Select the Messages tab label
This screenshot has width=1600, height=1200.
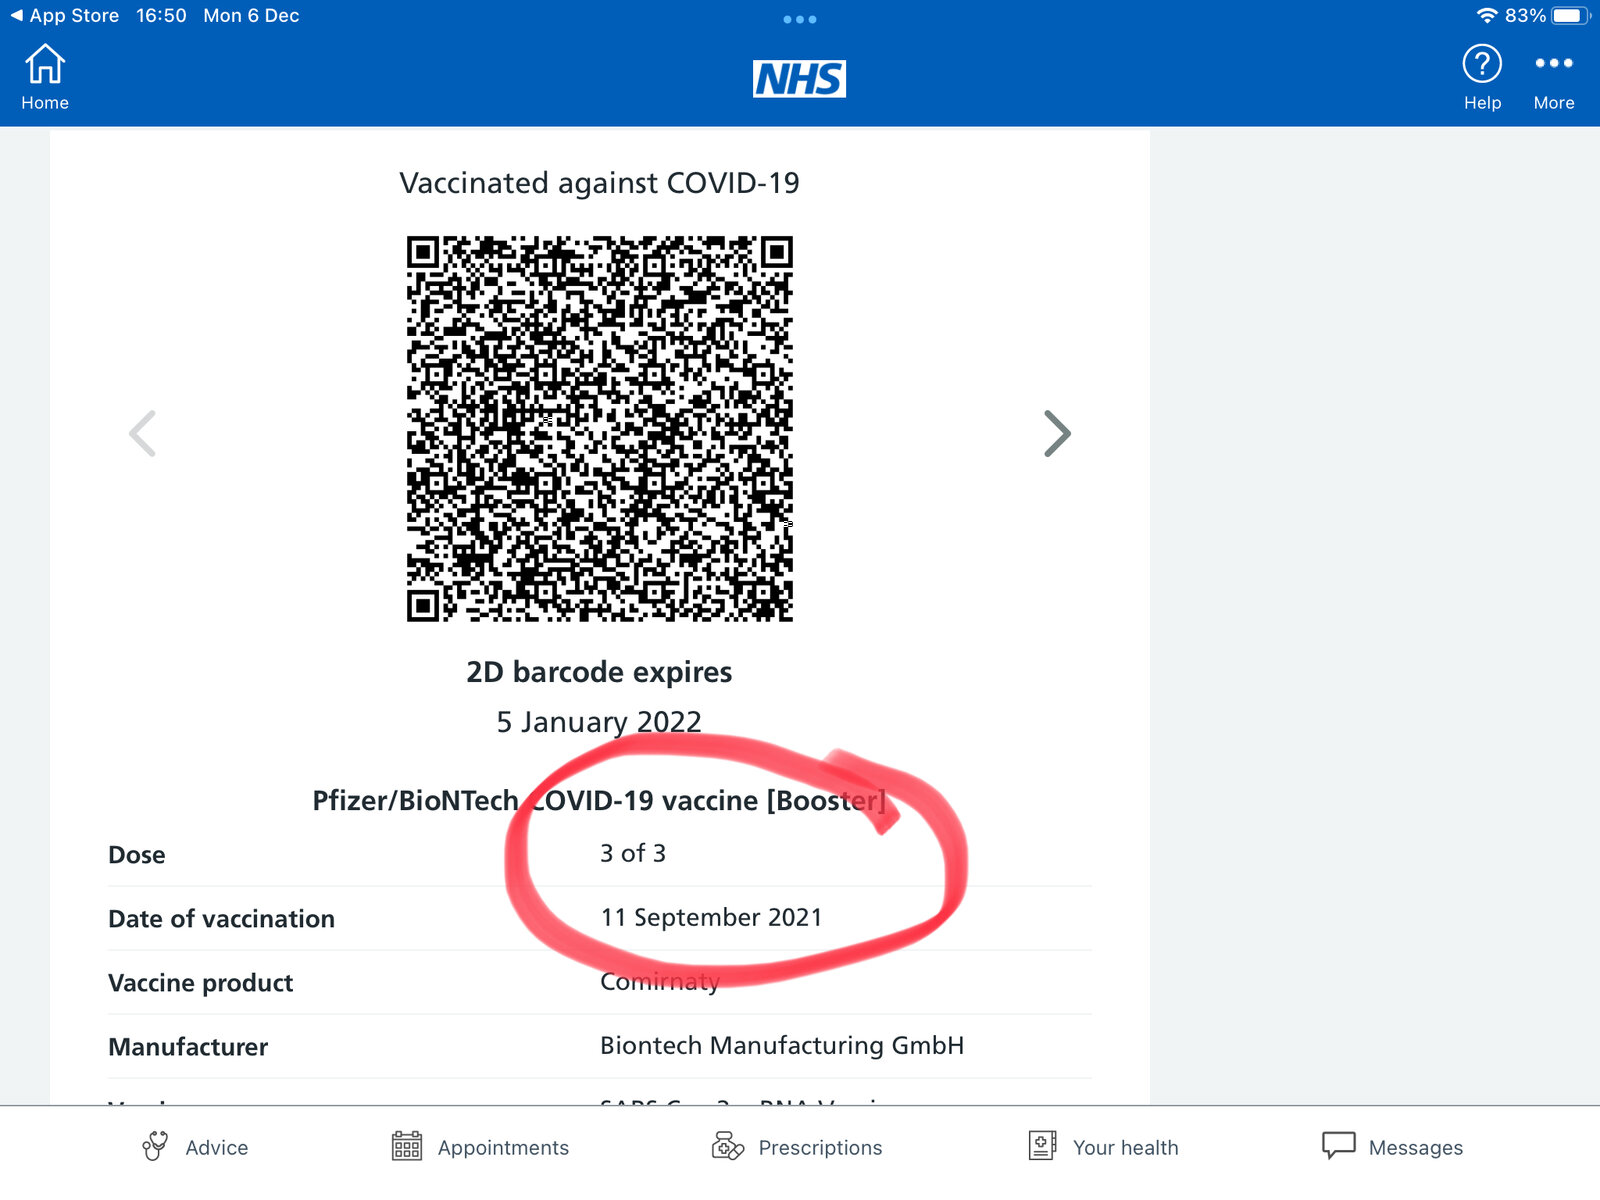coord(1415,1148)
